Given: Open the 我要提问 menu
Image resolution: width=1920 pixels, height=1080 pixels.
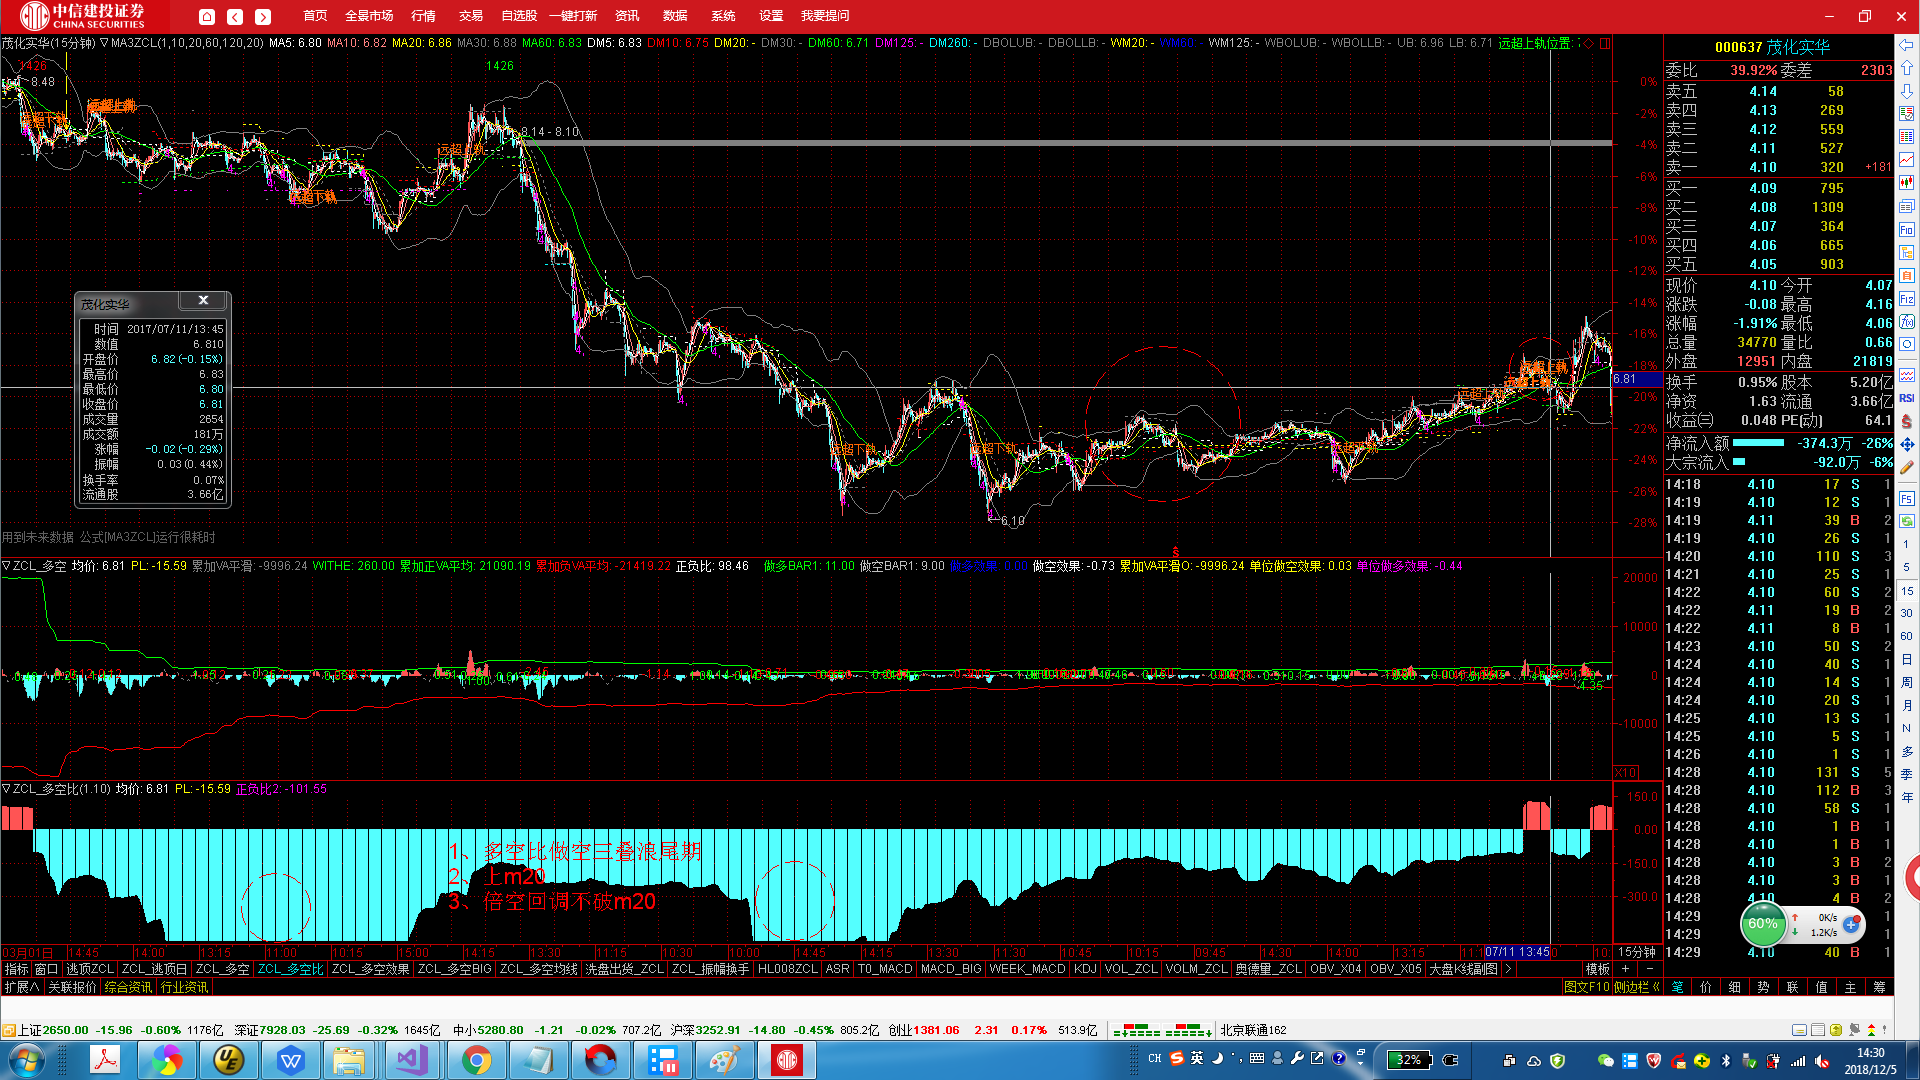Looking at the screenshot, I should [x=825, y=16].
